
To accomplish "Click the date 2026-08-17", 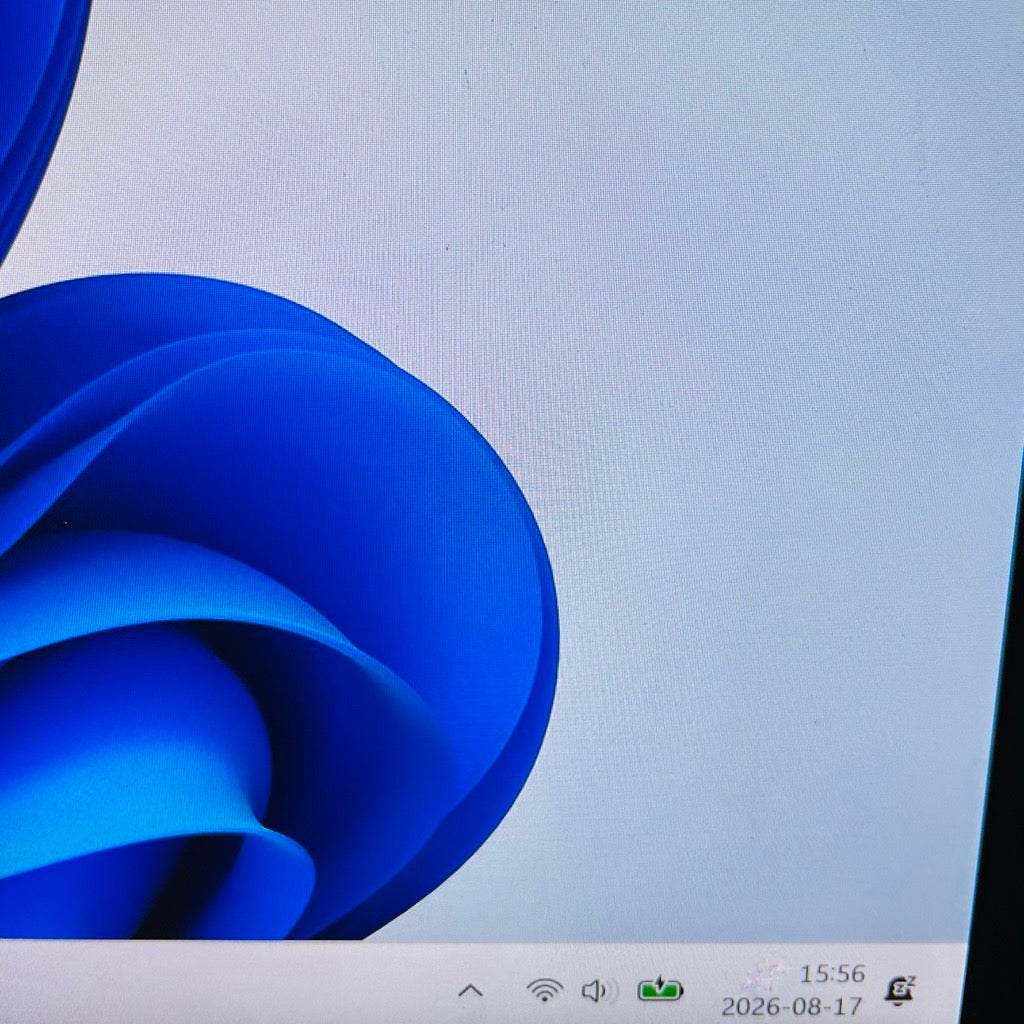I will pos(792,1006).
